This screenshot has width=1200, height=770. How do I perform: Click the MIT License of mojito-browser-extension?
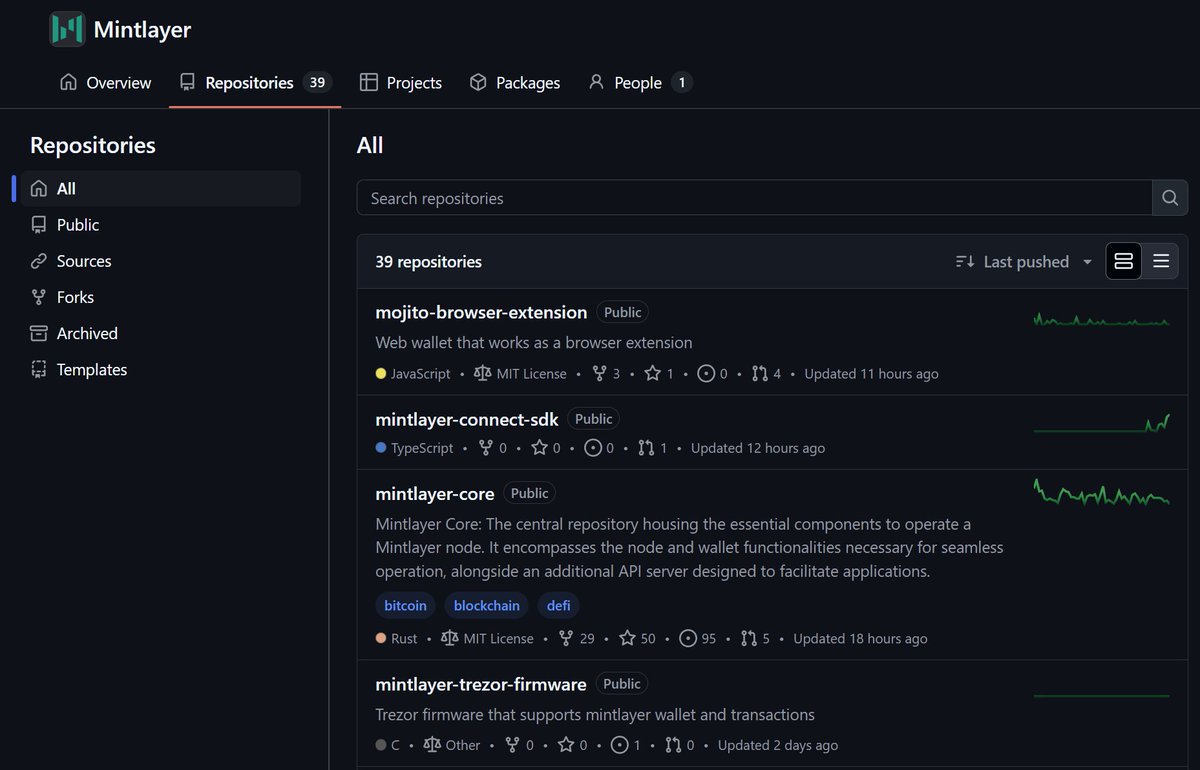pos(520,373)
